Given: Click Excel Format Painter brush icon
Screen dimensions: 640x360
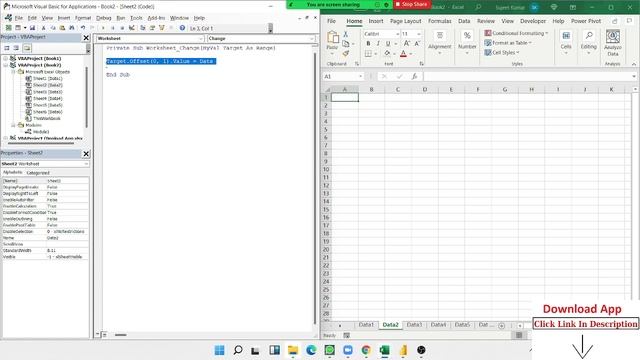Looking at the screenshot, I should [346, 53].
